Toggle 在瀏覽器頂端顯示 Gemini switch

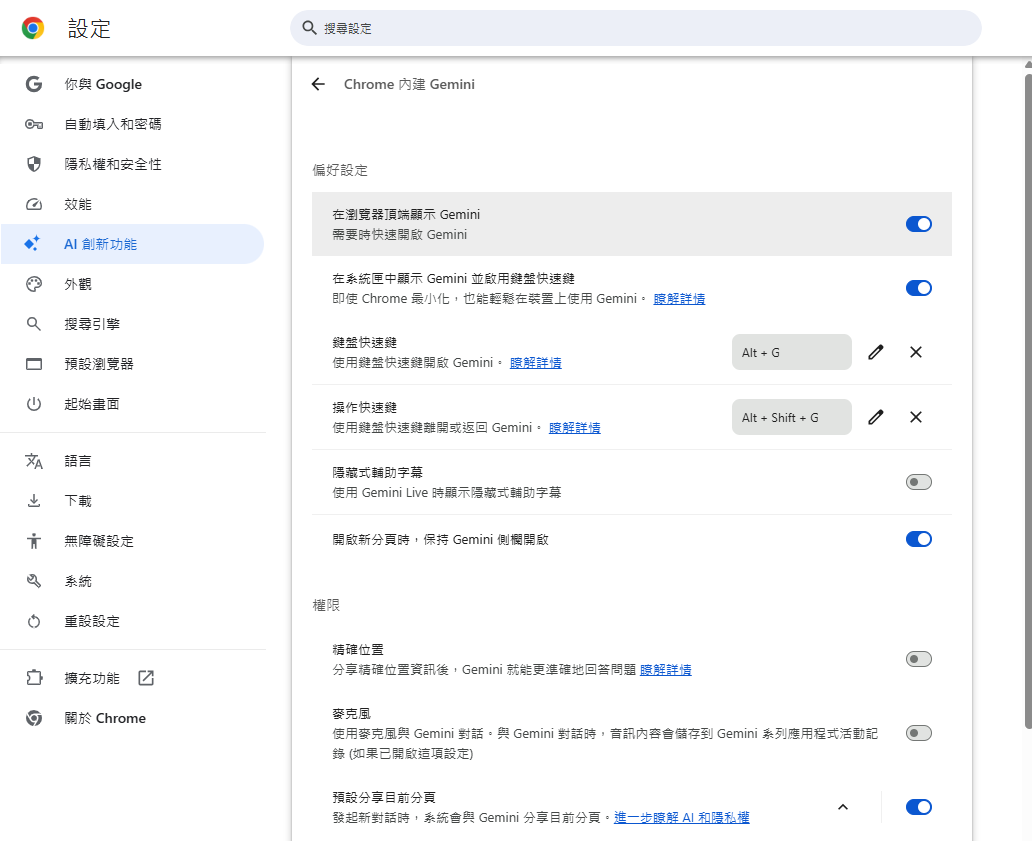pyautogui.click(x=919, y=224)
